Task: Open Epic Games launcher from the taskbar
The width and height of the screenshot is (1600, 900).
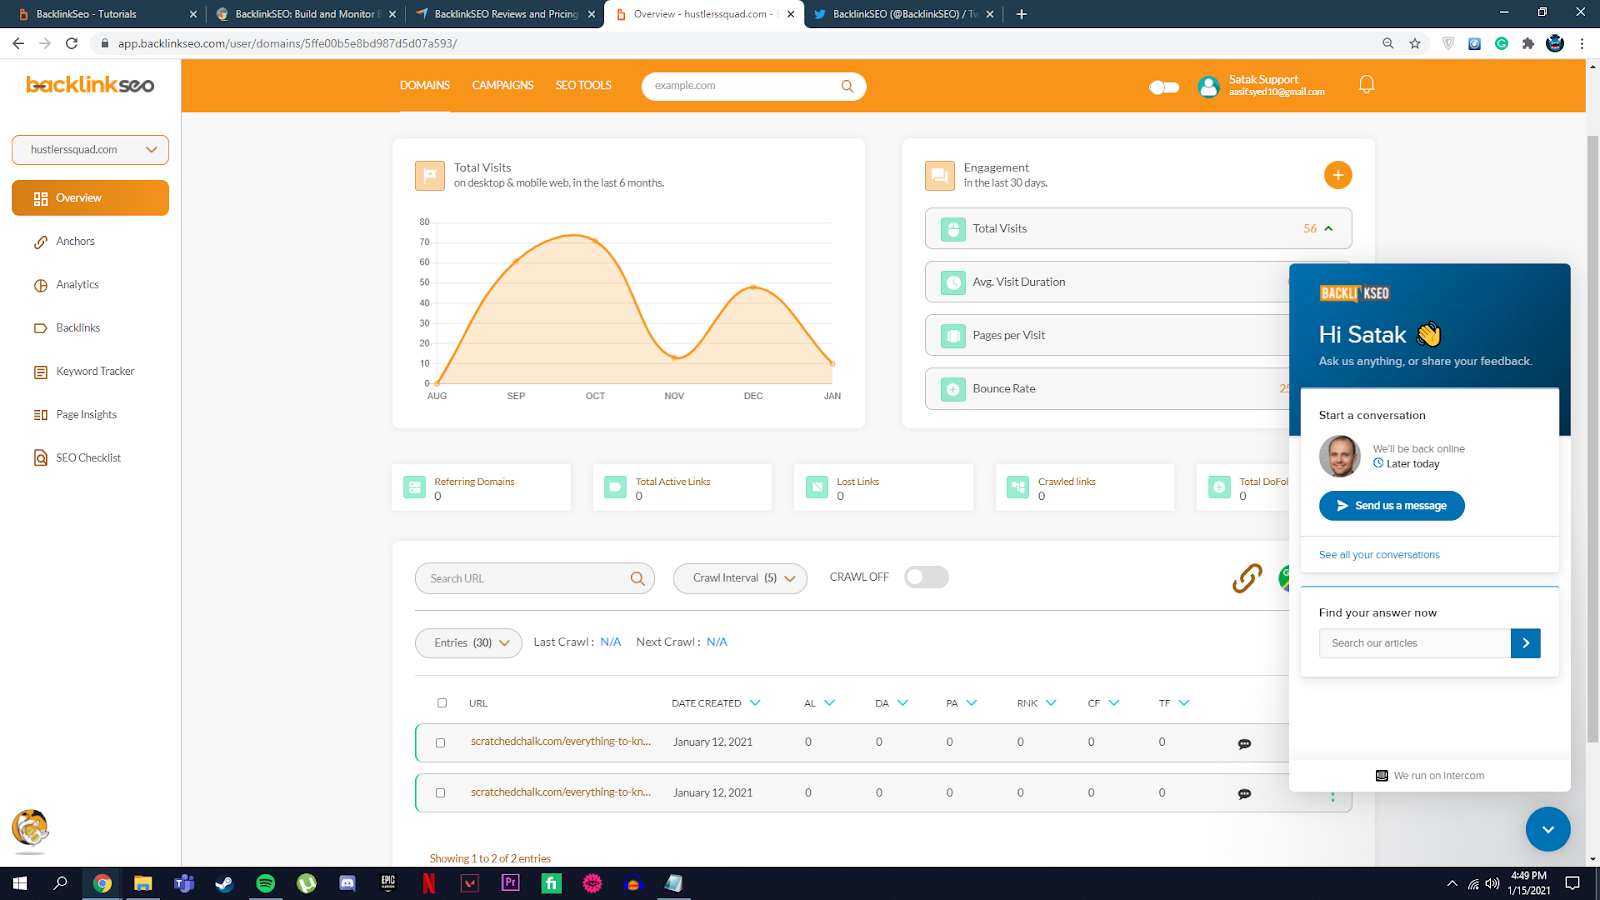Action: point(388,883)
